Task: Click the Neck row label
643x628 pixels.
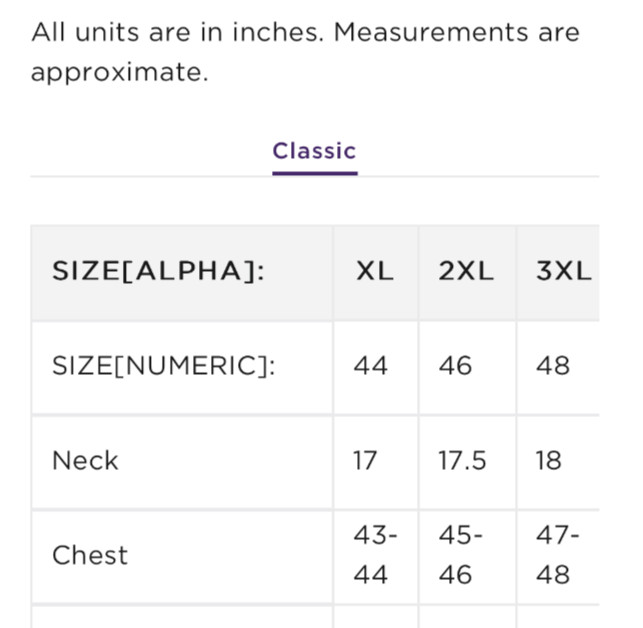Action: [x=85, y=461]
